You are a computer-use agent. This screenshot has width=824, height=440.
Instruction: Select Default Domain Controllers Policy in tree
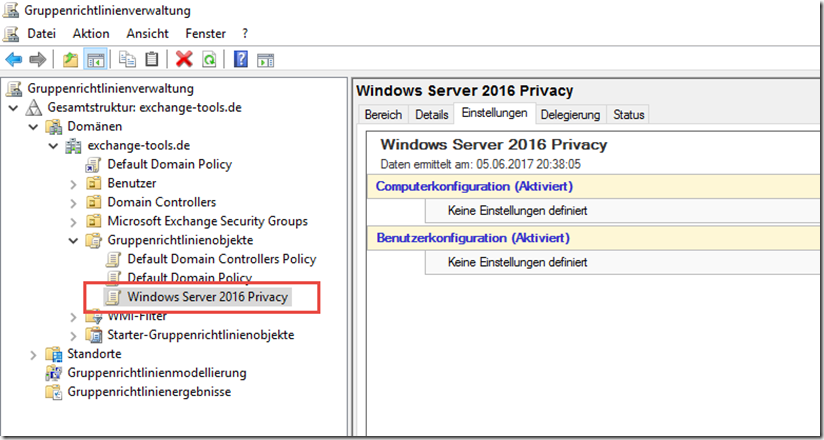[221, 259]
